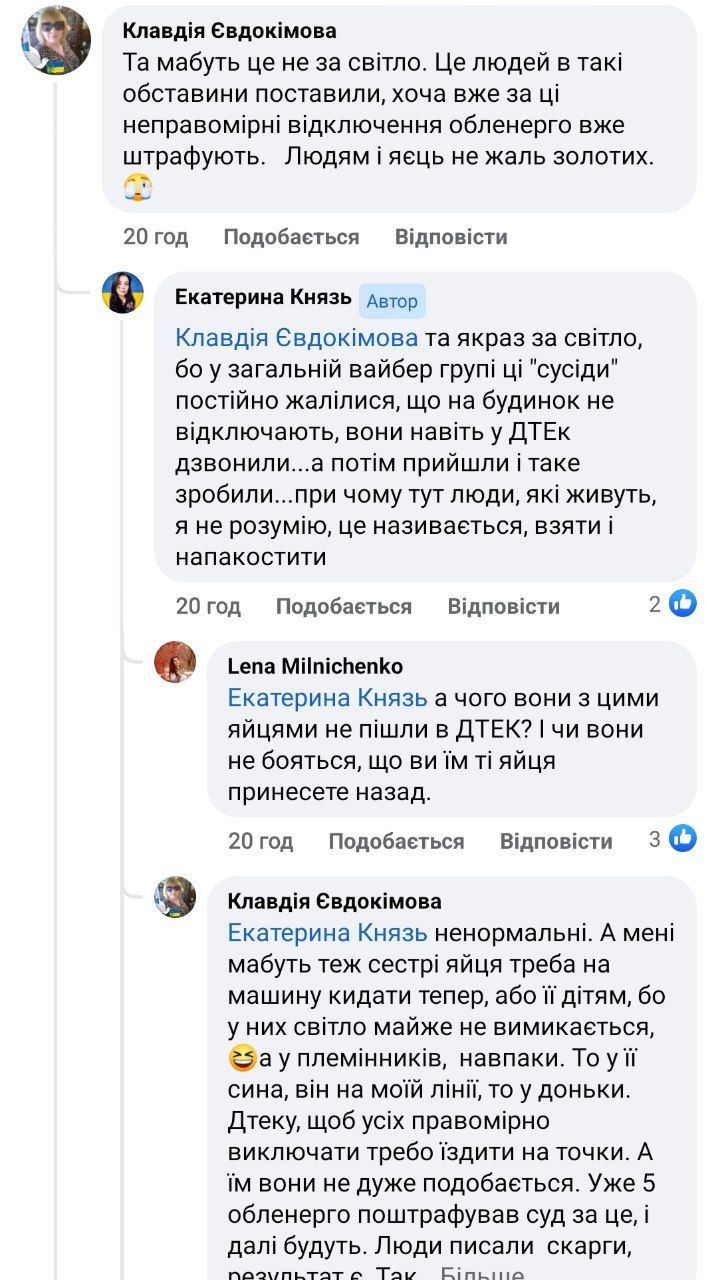Viewport: 718px width, 1280px height.
Task: Open Клавдія Євдокімова's top profile avatar
Action: pyautogui.click(x=56, y=40)
